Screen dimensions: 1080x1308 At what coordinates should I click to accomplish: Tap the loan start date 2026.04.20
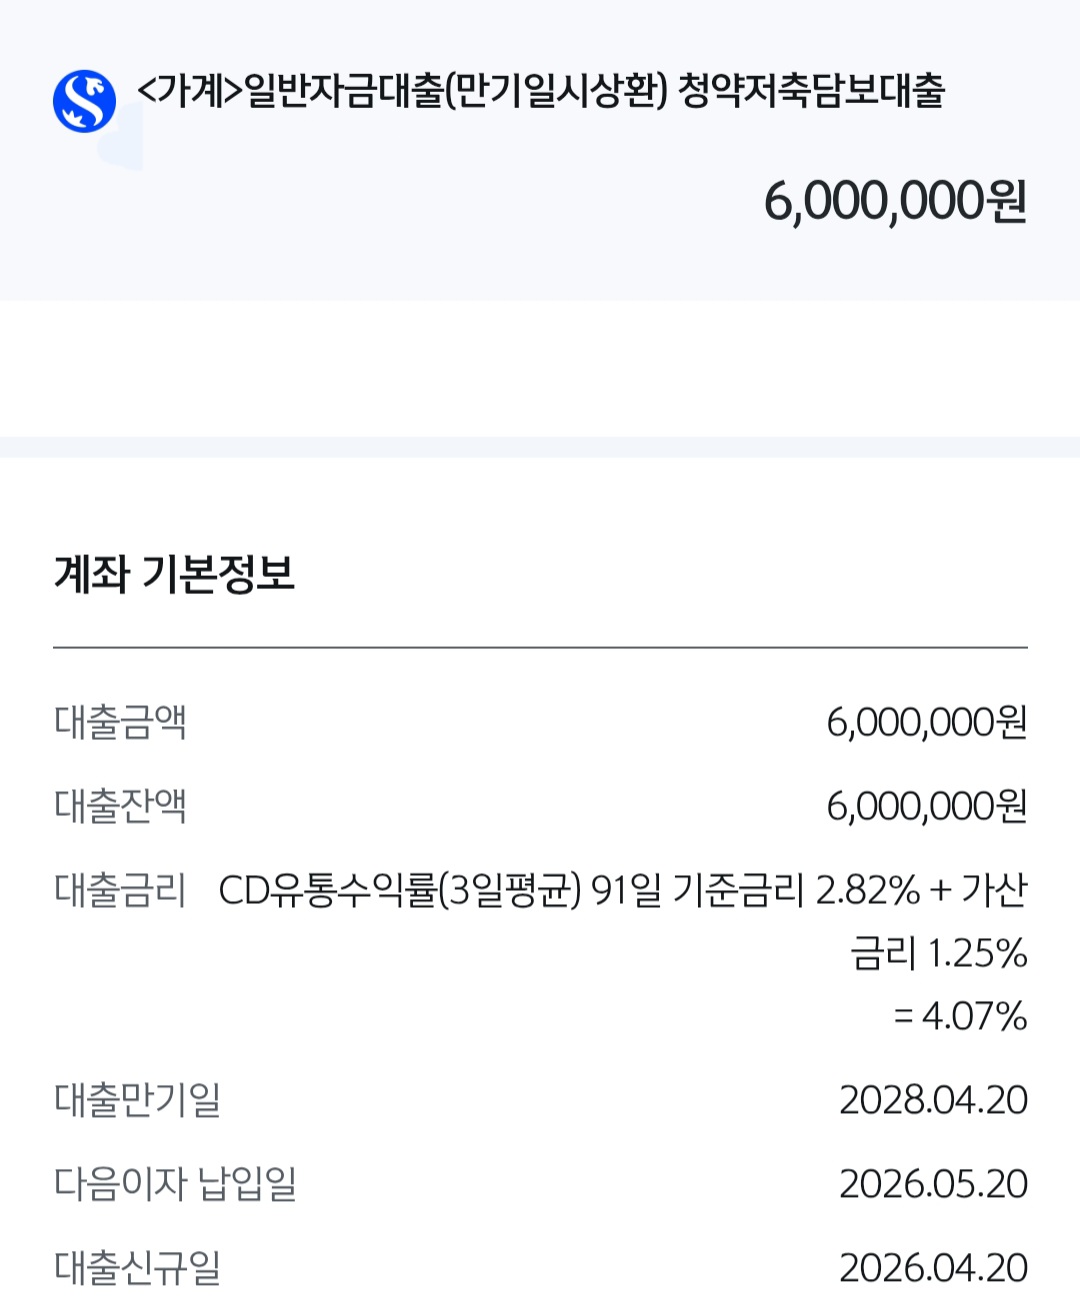tap(933, 1268)
